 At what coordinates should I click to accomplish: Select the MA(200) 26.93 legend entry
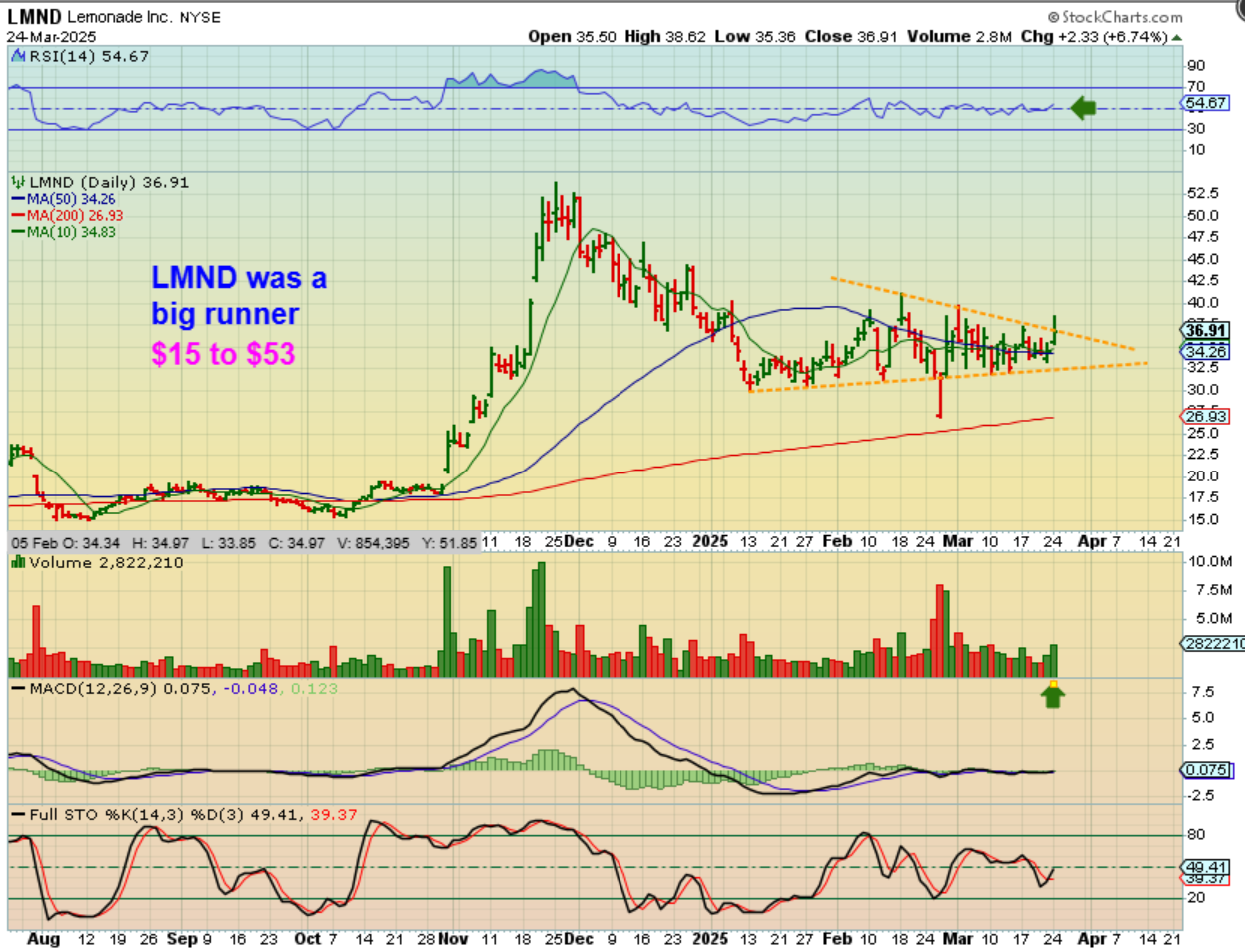(x=65, y=215)
